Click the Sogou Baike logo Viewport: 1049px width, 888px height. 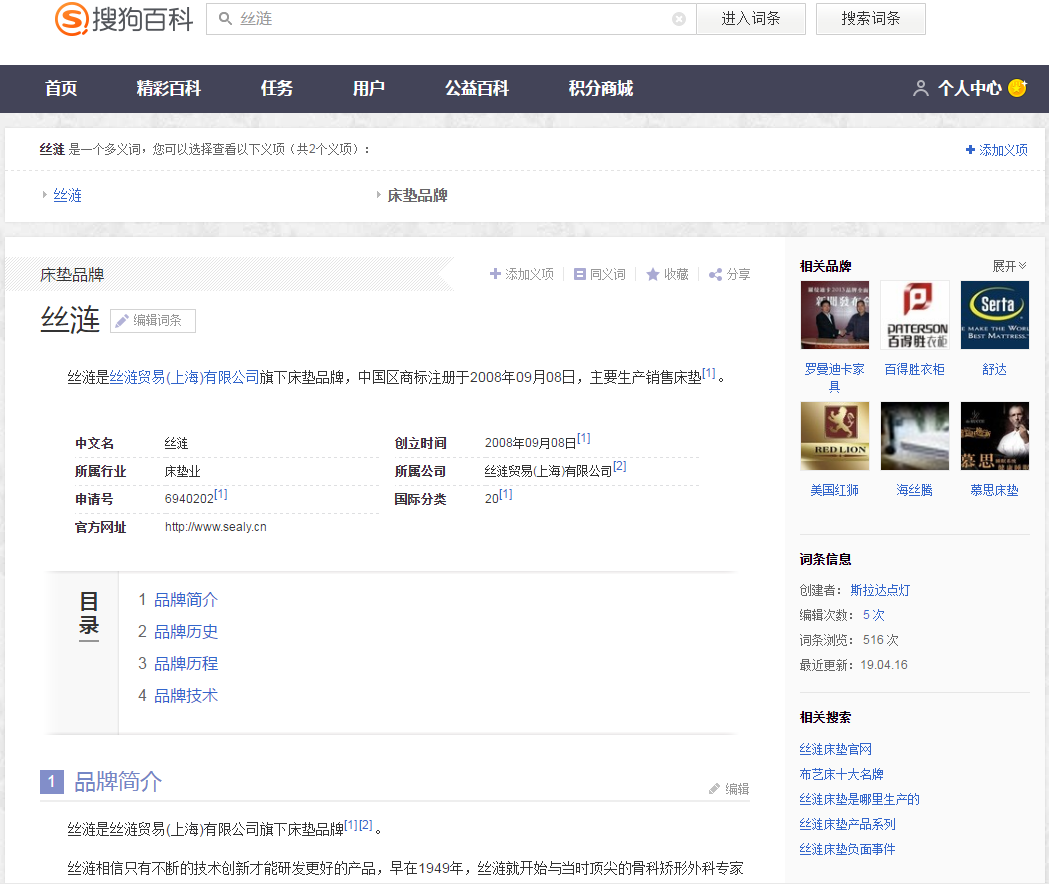click(x=124, y=19)
